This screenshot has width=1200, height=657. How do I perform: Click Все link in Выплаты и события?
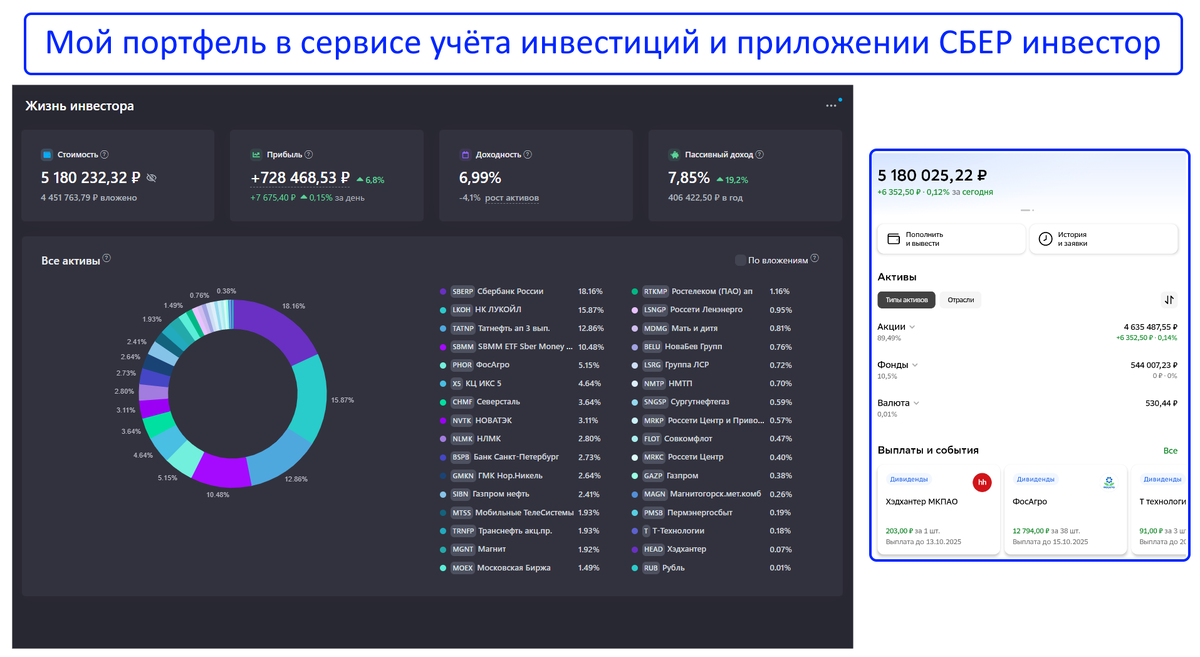(x=1170, y=451)
